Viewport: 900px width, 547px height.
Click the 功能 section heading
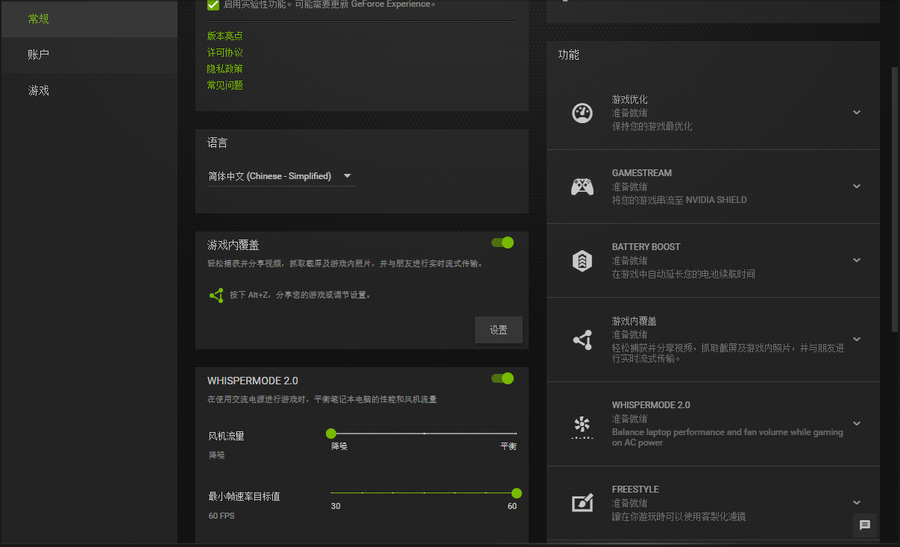568,55
